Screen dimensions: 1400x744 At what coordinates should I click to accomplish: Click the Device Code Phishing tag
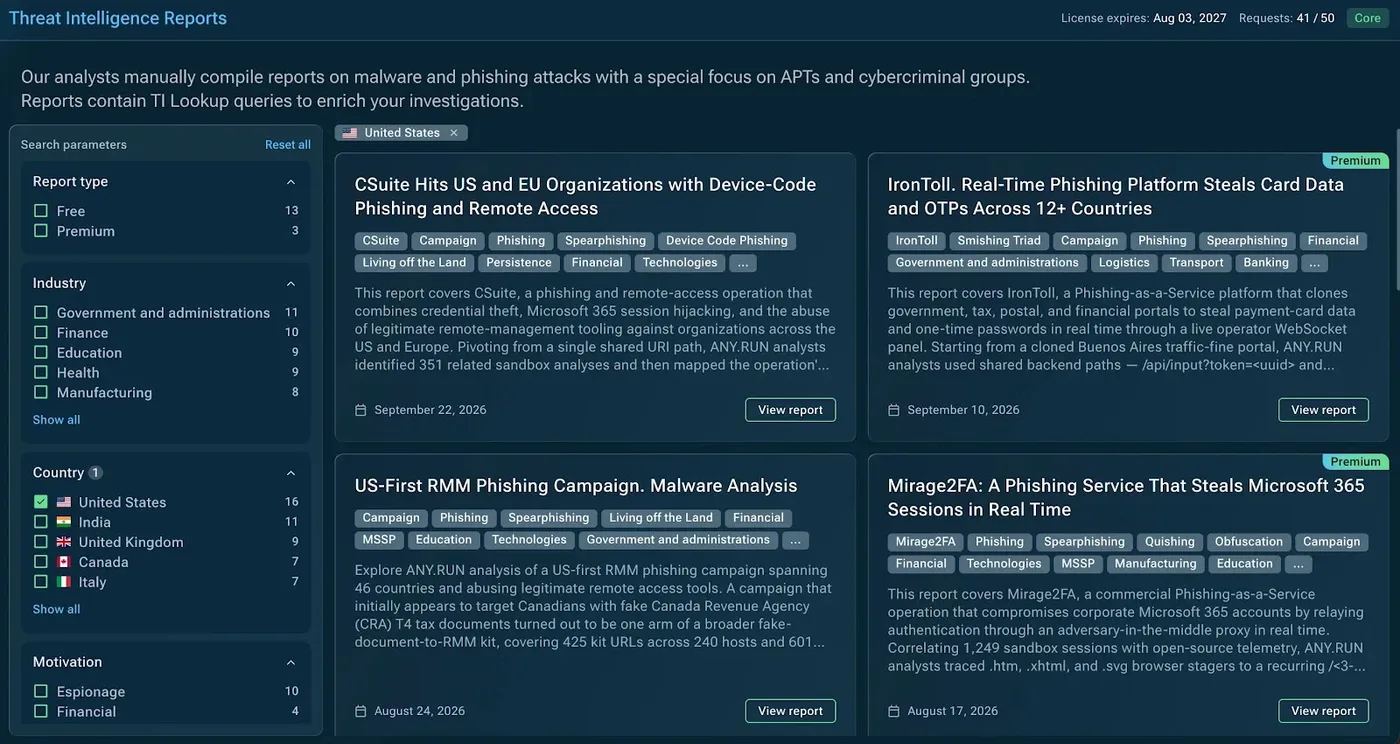pos(727,241)
